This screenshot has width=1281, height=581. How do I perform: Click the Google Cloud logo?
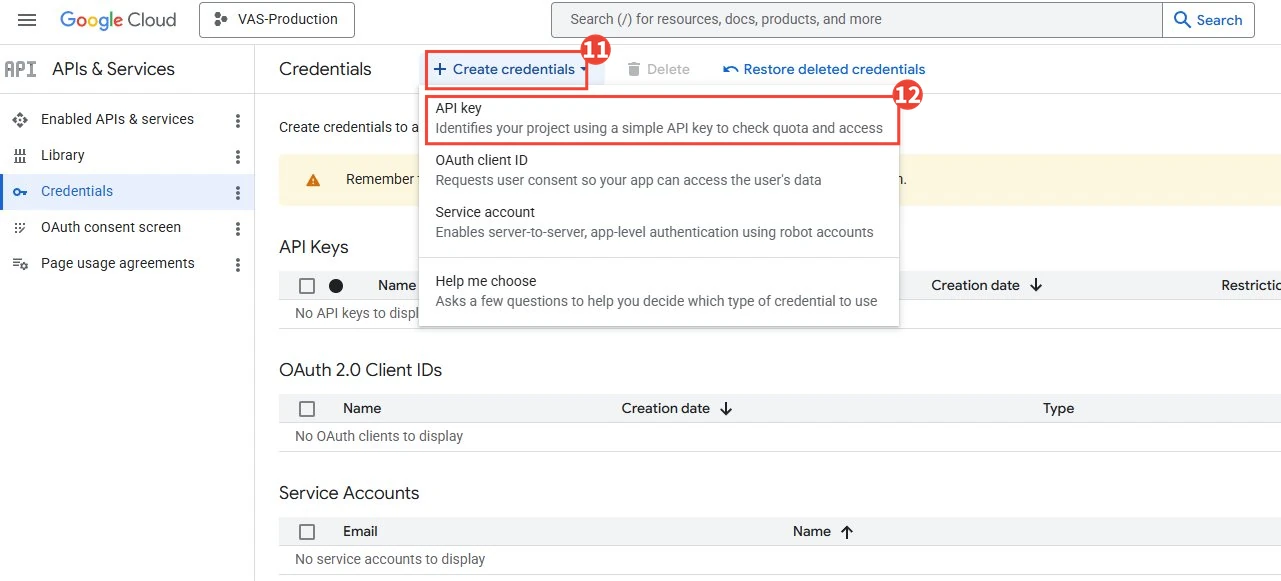118,20
